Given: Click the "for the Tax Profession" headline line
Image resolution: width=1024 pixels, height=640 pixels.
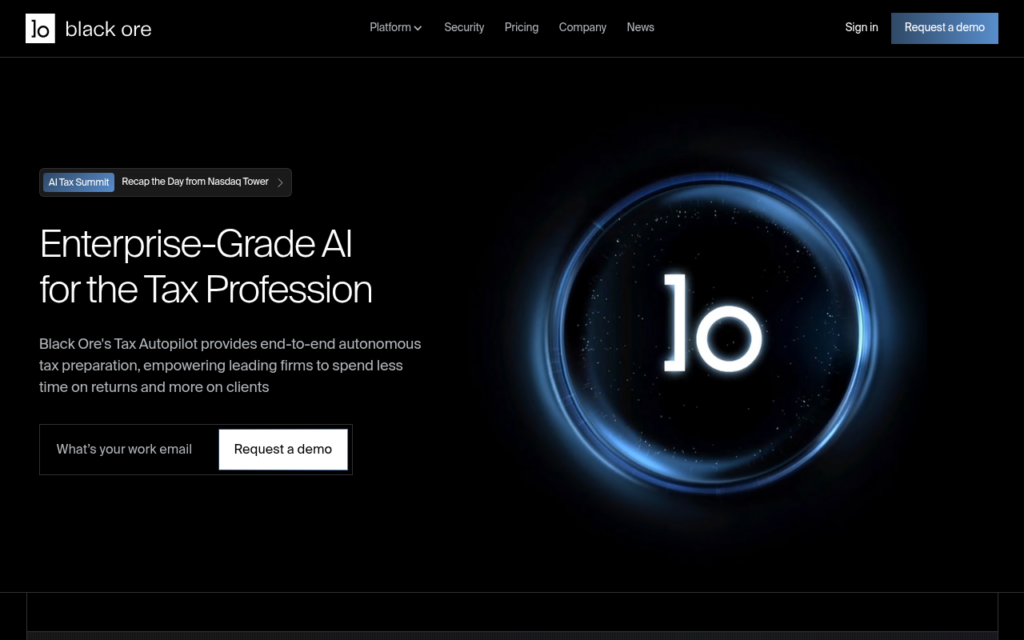Looking at the screenshot, I should (206, 289).
